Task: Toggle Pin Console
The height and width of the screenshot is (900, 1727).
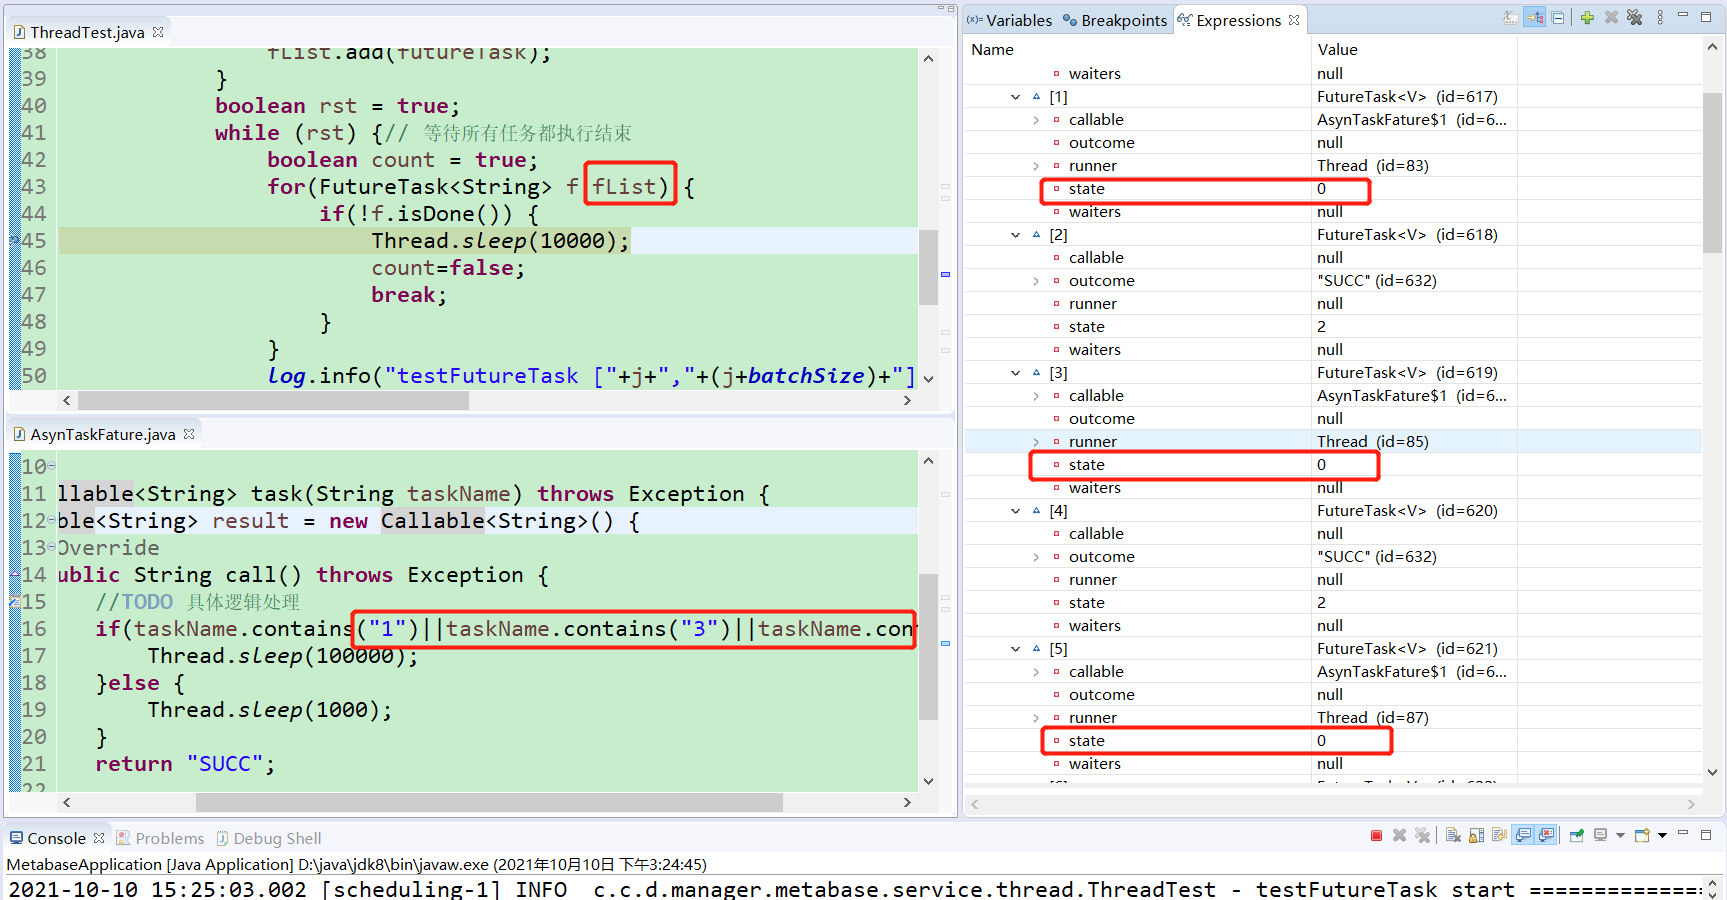Action: click(1577, 836)
